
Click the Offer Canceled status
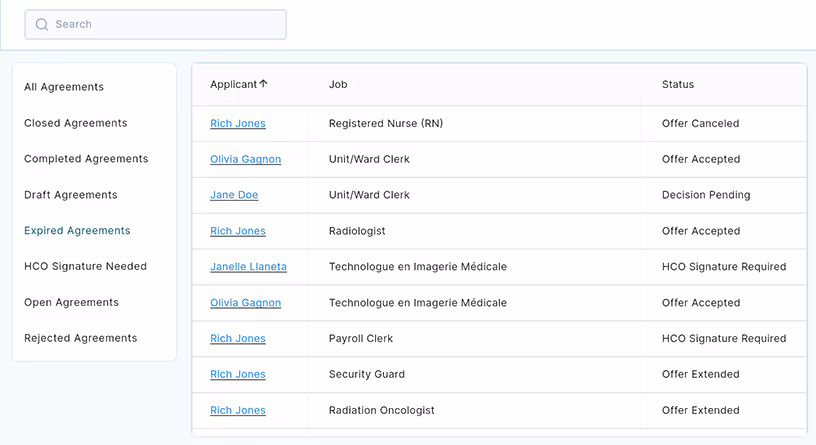coord(700,123)
